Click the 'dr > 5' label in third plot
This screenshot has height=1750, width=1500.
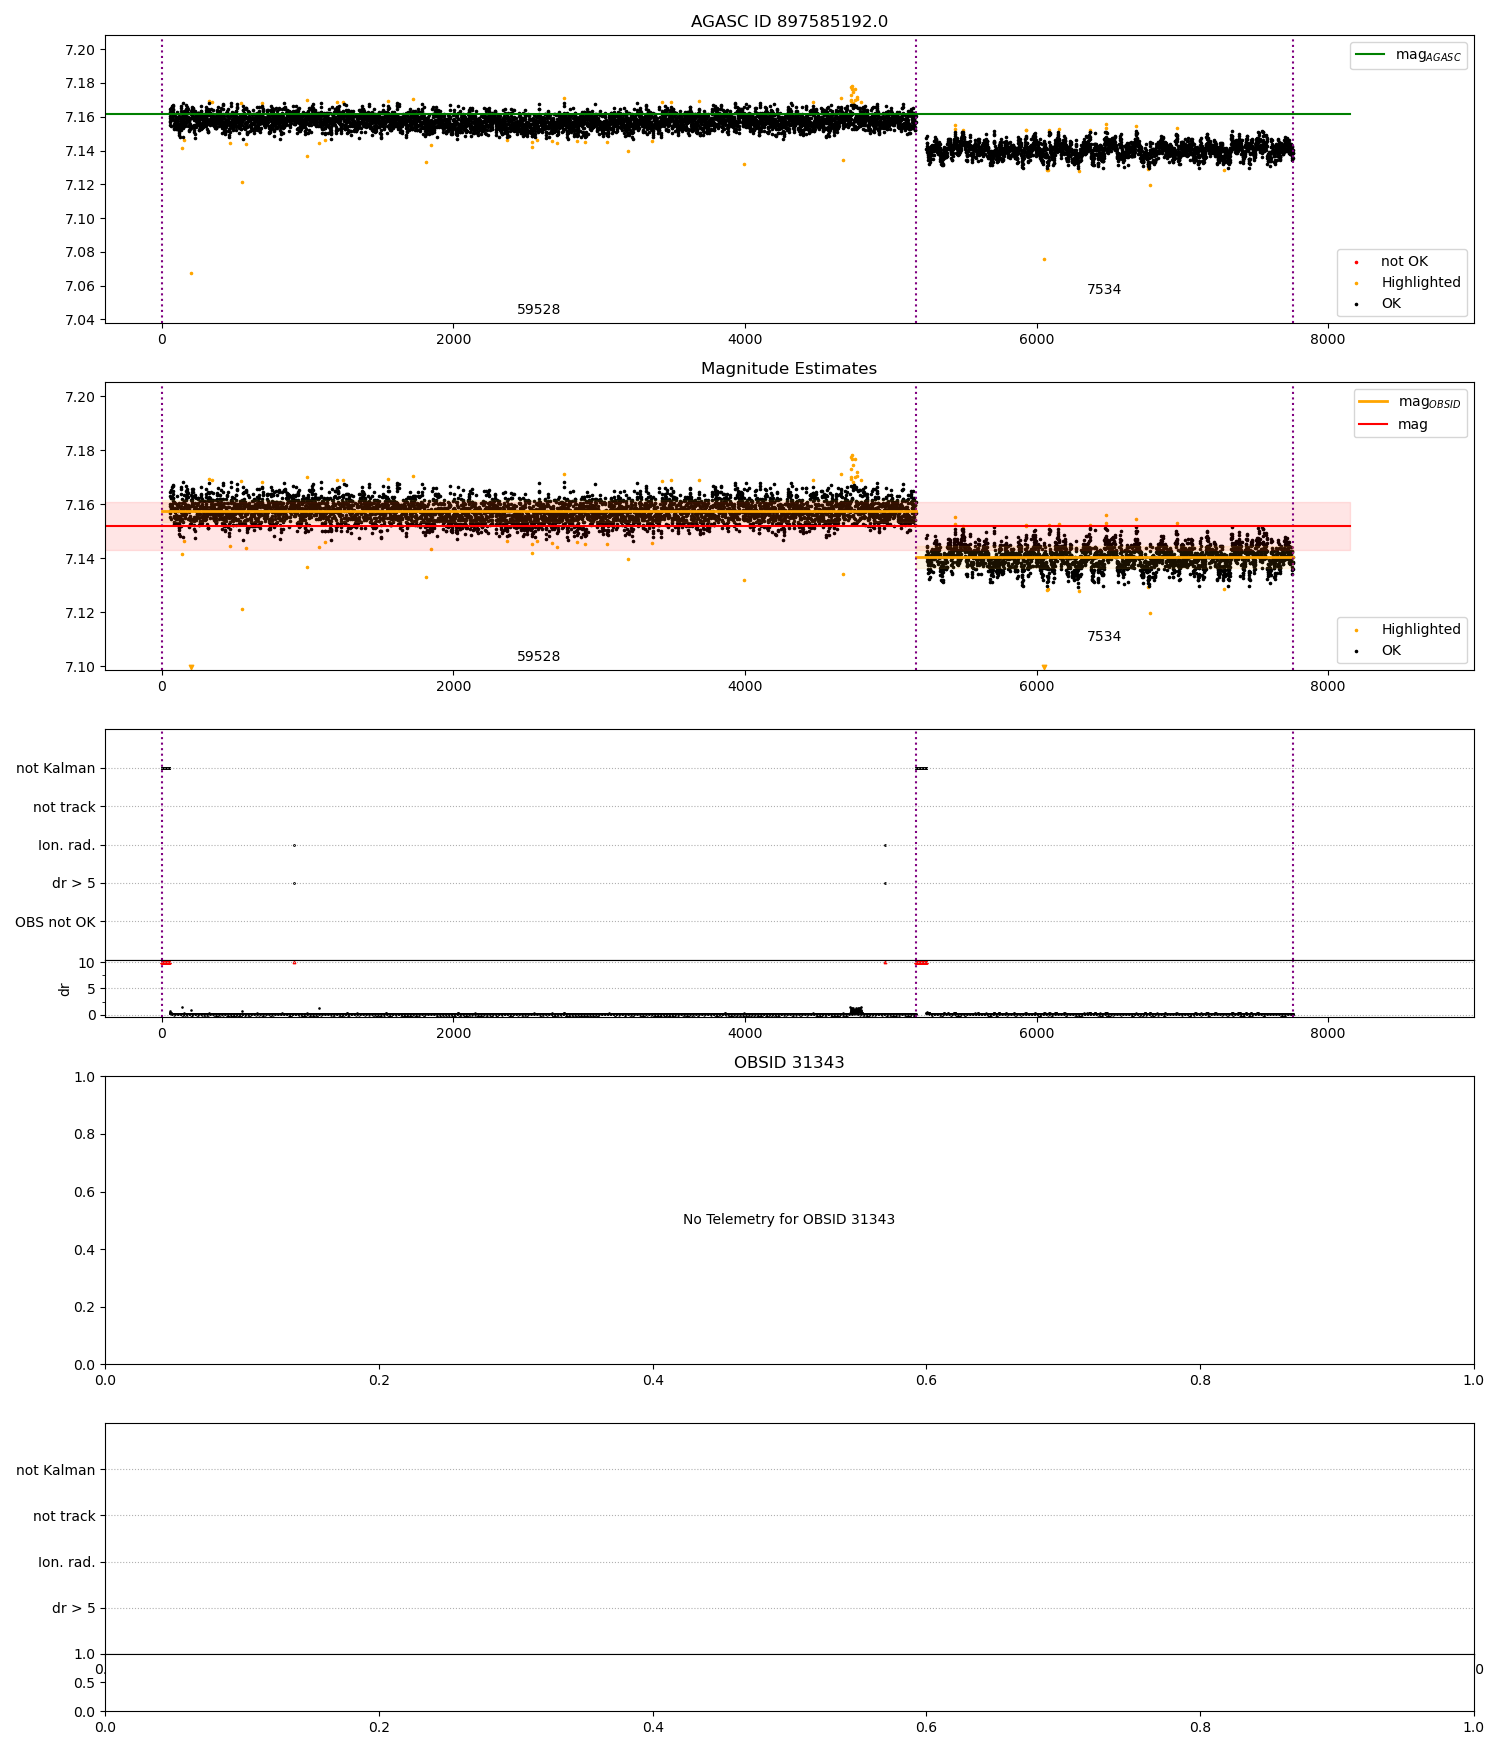74,884
